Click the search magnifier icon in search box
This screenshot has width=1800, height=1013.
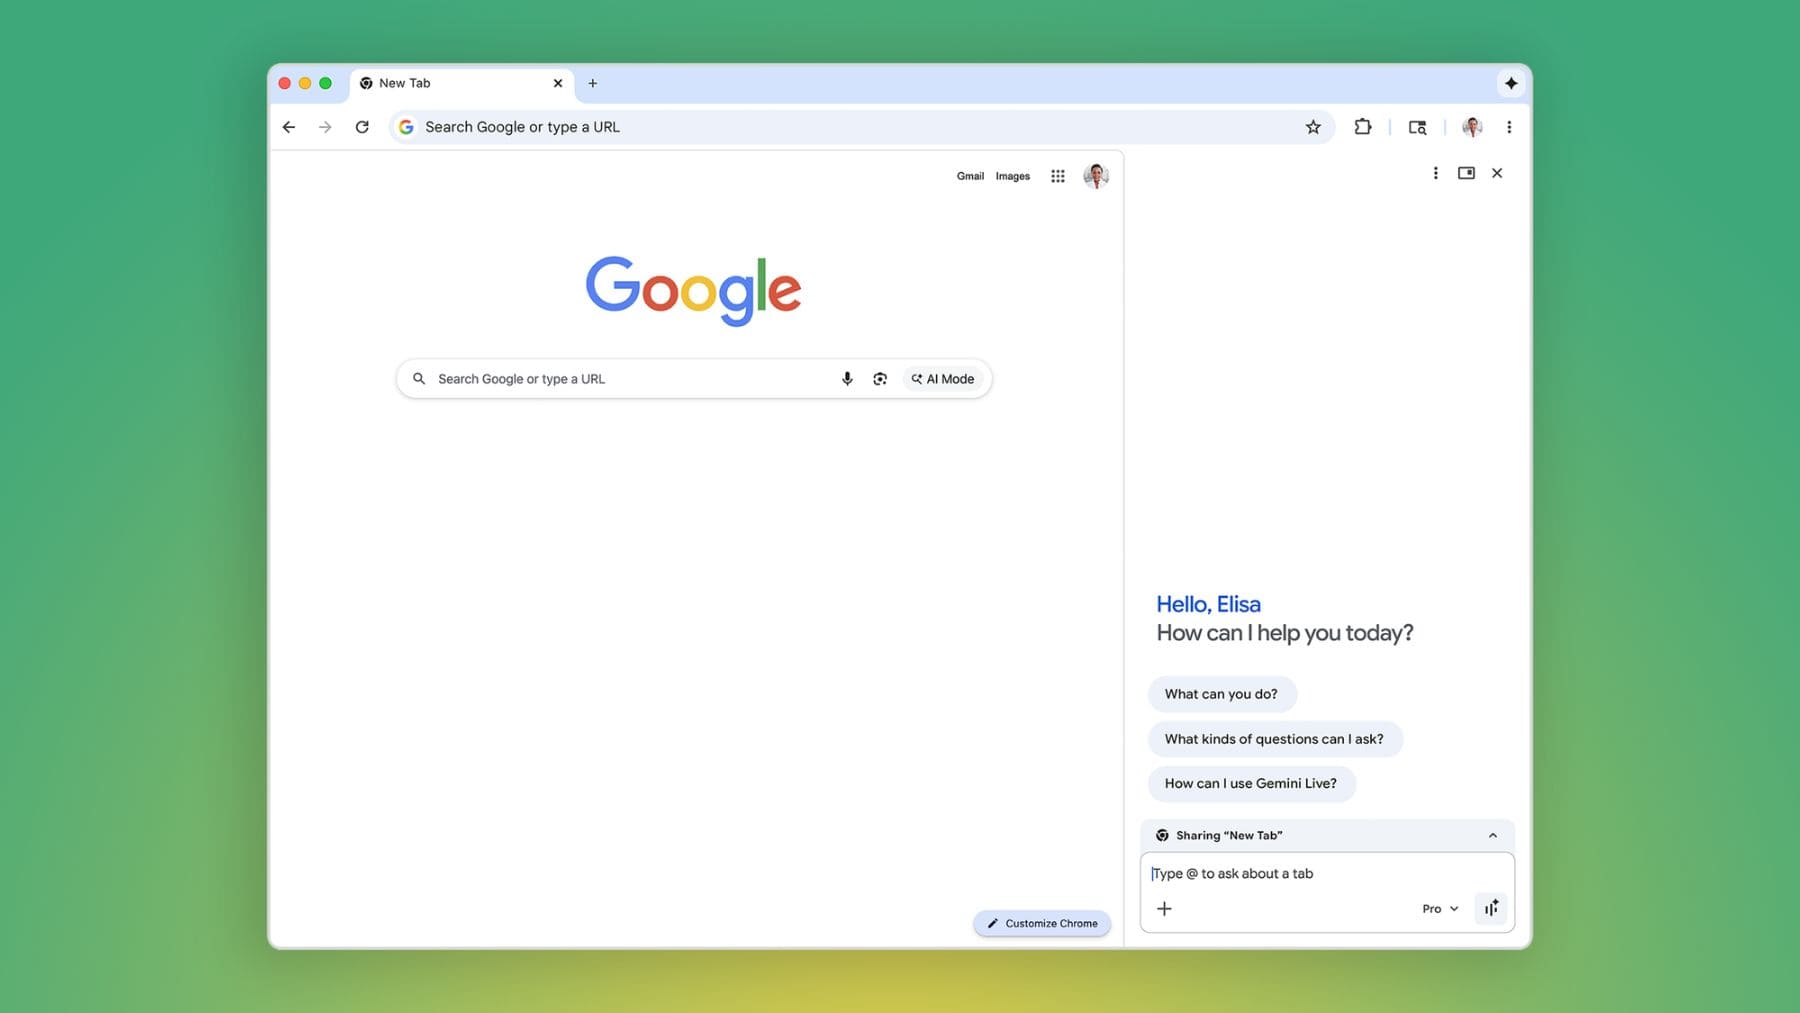[x=419, y=379]
